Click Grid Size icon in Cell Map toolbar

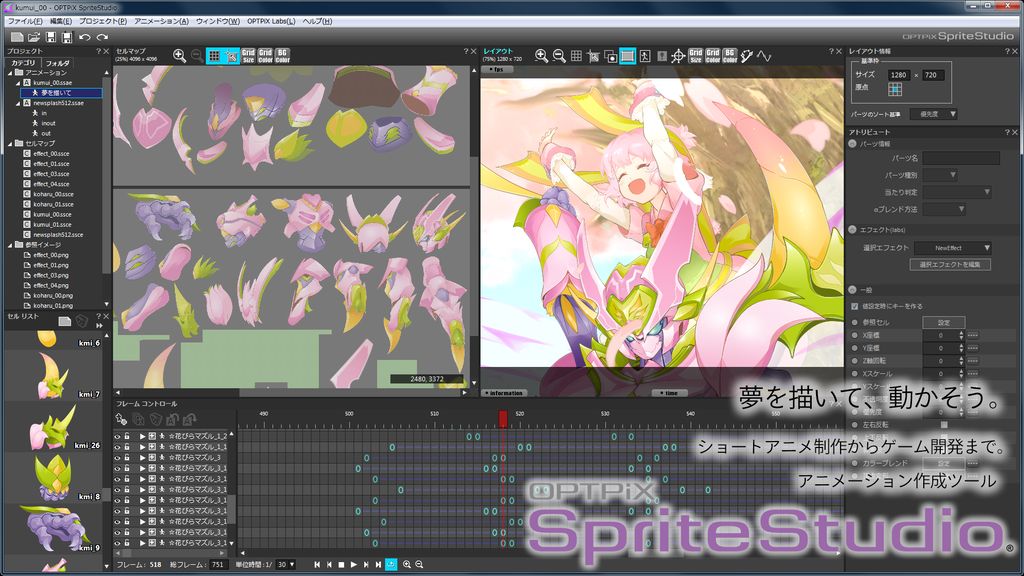pyautogui.click(x=248, y=56)
